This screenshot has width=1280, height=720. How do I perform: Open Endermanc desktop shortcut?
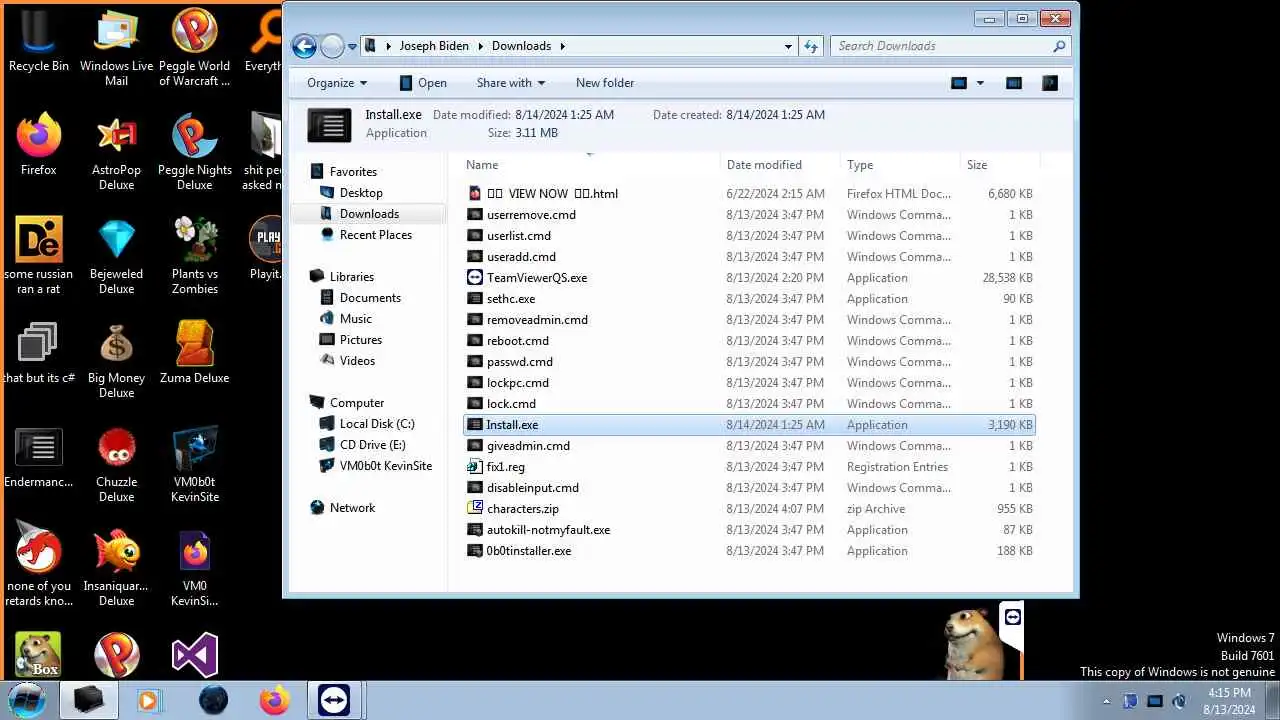click(39, 458)
